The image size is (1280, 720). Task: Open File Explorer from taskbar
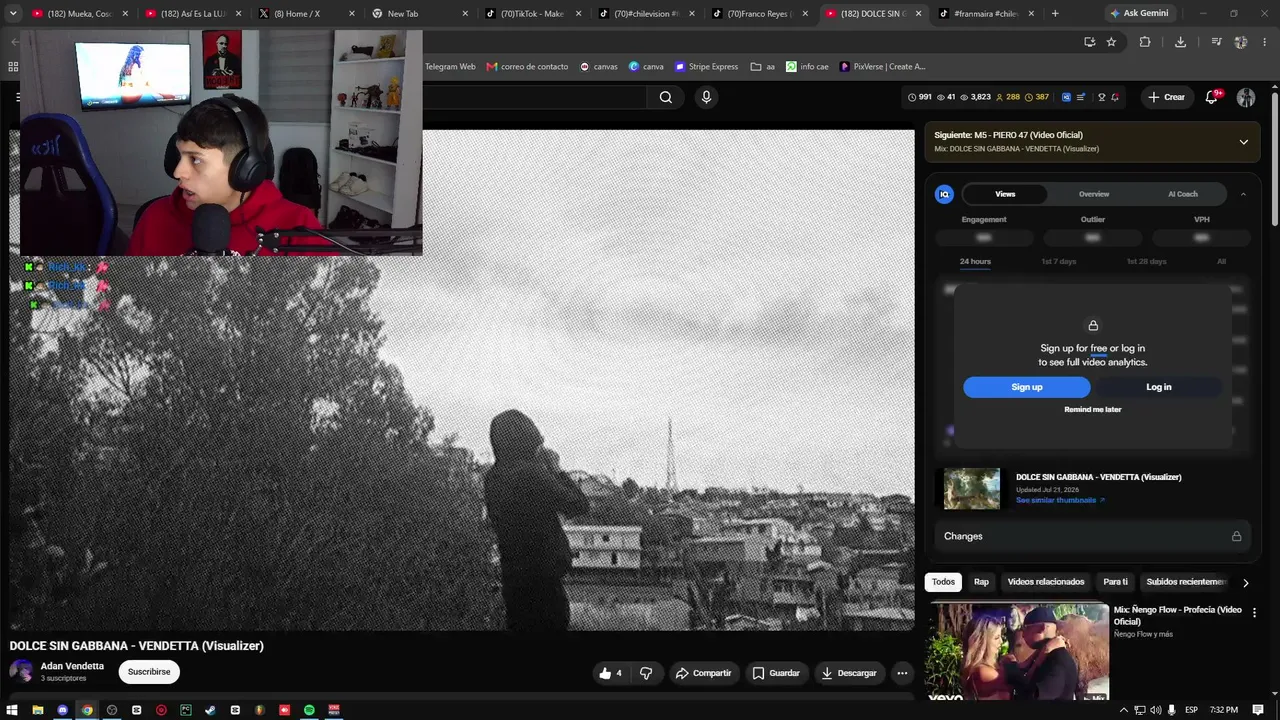[38, 710]
